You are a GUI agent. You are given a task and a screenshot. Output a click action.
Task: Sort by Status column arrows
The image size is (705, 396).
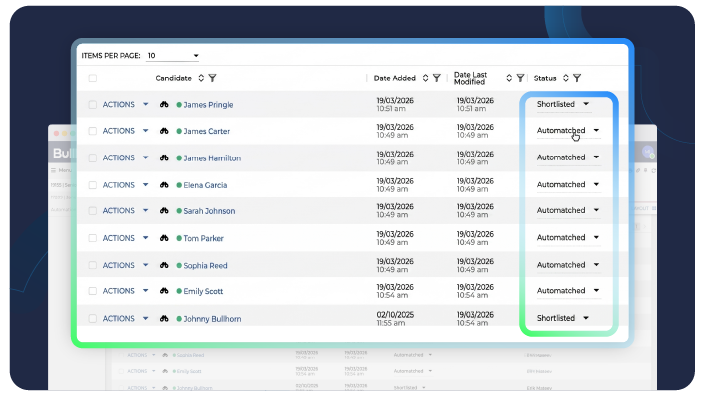(x=566, y=78)
